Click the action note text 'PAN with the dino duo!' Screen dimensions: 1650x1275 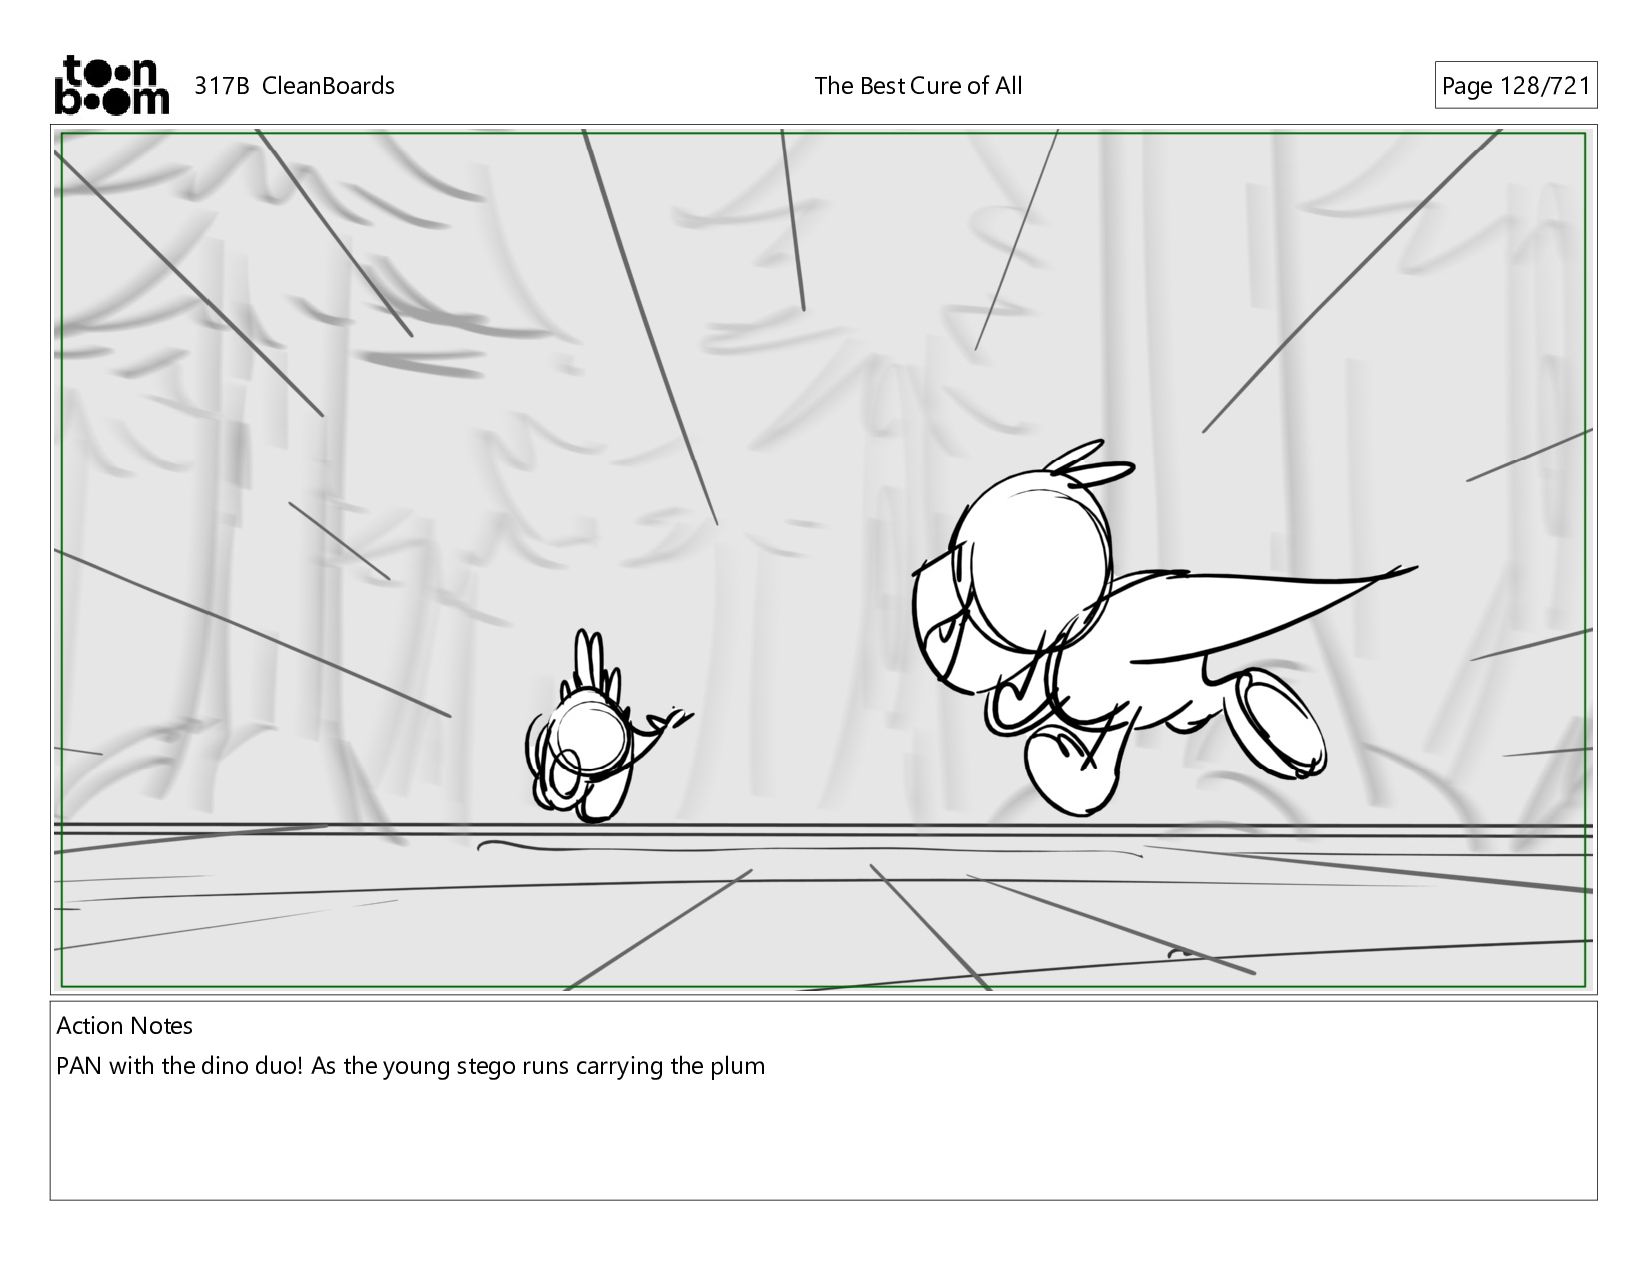click(x=179, y=1066)
